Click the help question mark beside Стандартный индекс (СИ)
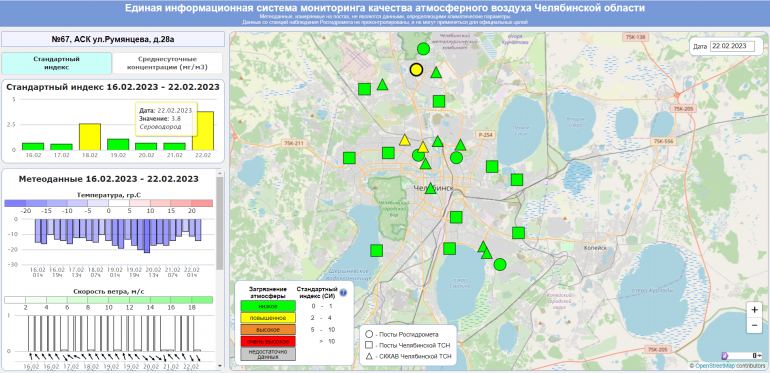 tap(343, 293)
